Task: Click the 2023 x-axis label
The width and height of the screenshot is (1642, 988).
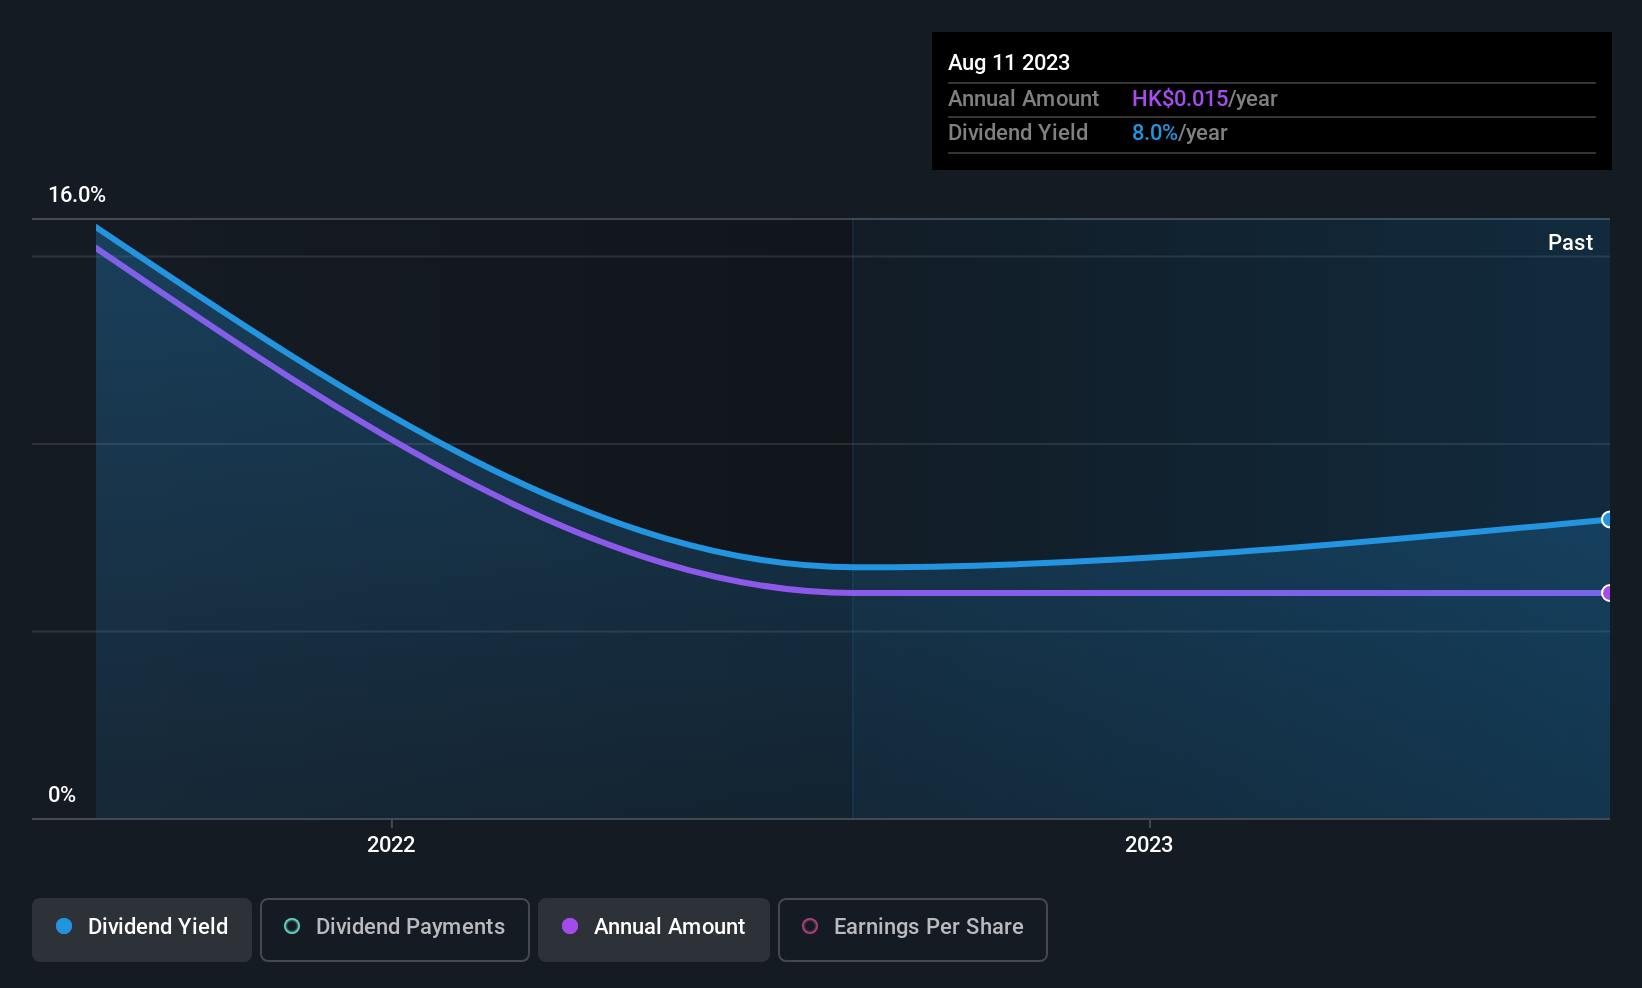Action: coord(1149,844)
